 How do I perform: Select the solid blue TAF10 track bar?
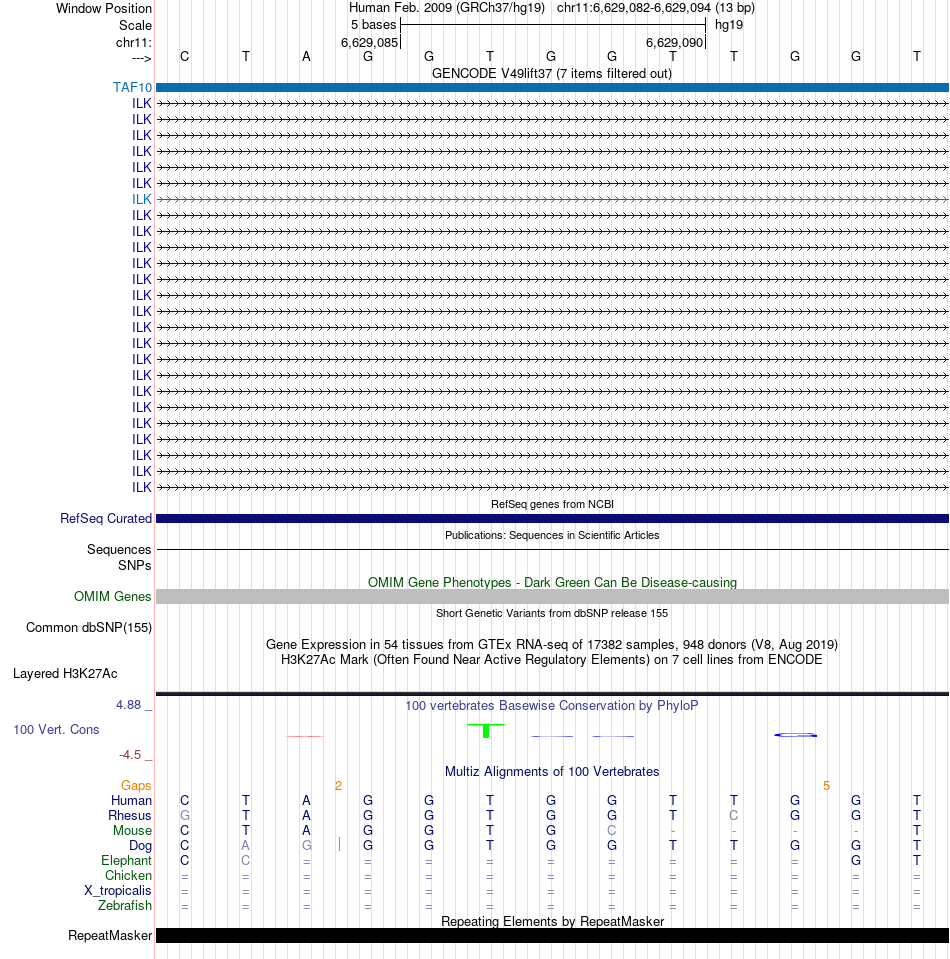pyautogui.click(x=552, y=87)
